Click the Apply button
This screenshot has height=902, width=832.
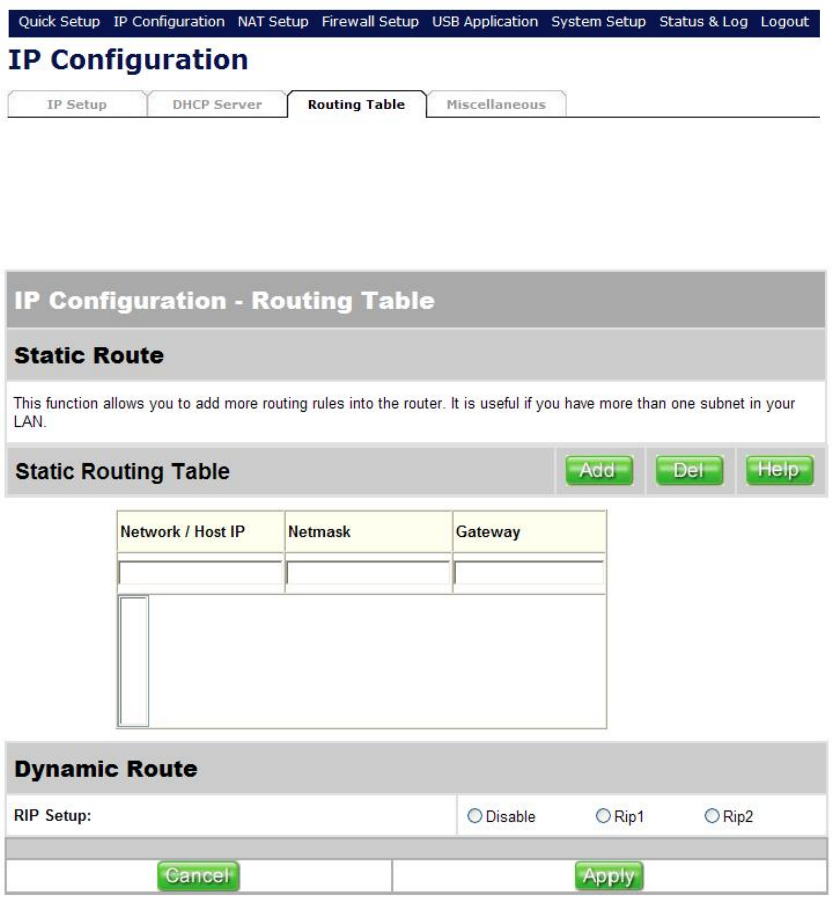click(x=609, y=876)
